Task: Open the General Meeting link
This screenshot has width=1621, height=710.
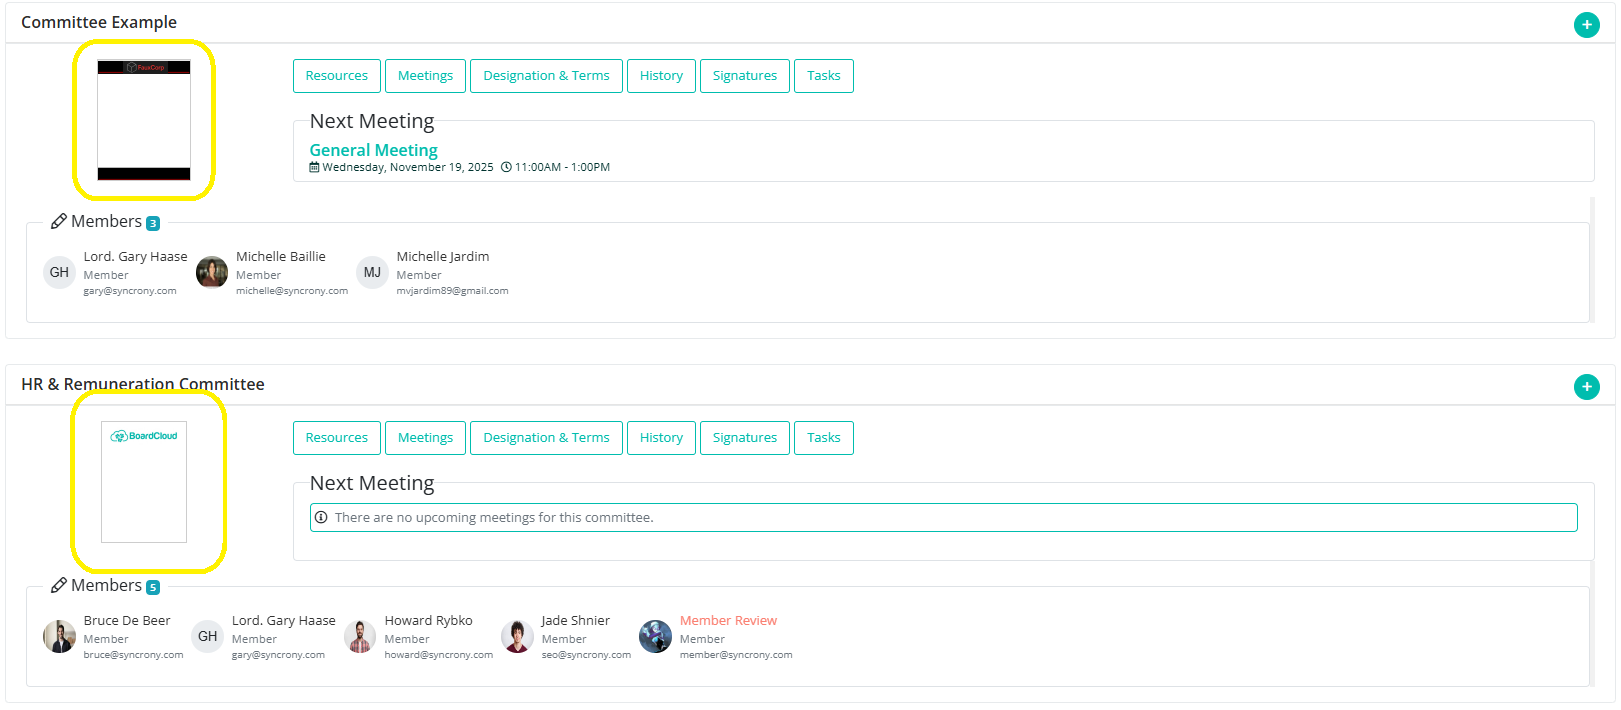Action: [373, 150]
